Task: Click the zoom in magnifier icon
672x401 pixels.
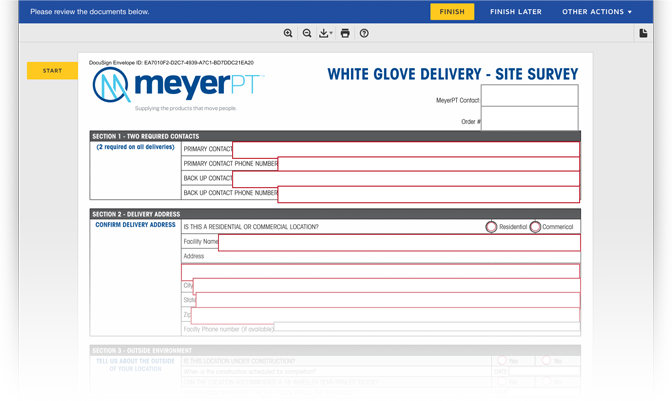Action: pyautogui.click(x=288, y=33)
